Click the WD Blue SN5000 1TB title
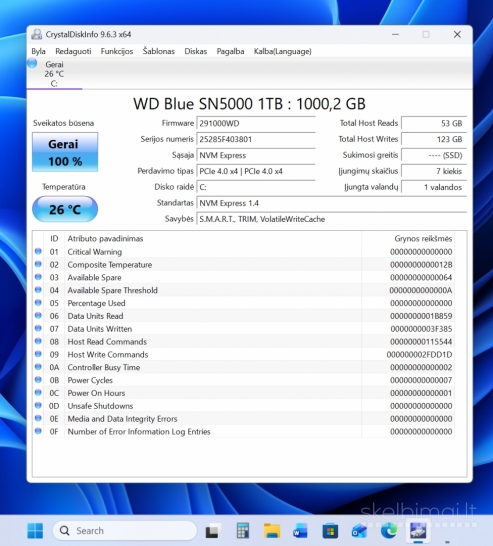Screen dimensions: 493x546 pyautogui.click(x=249, y=104)
